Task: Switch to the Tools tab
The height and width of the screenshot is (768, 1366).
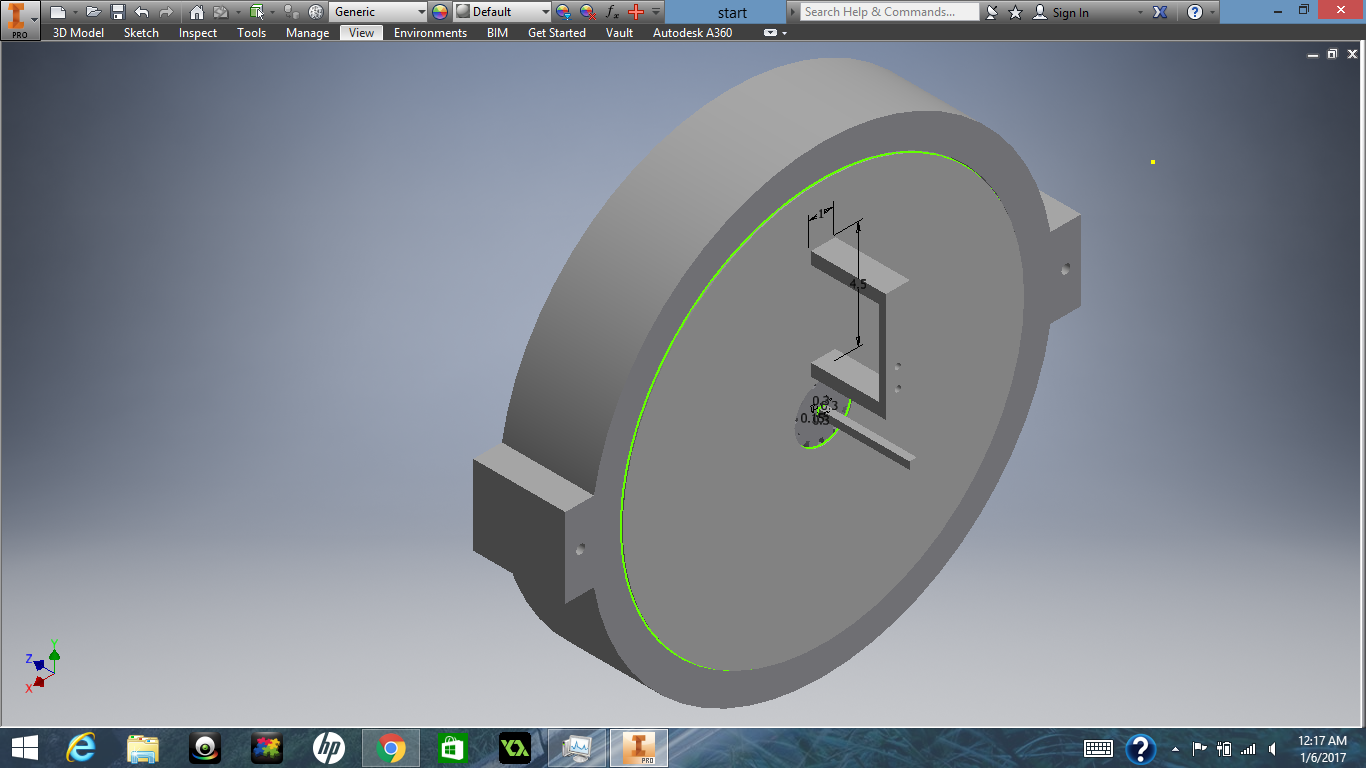Action: click(x=251, y=33)
